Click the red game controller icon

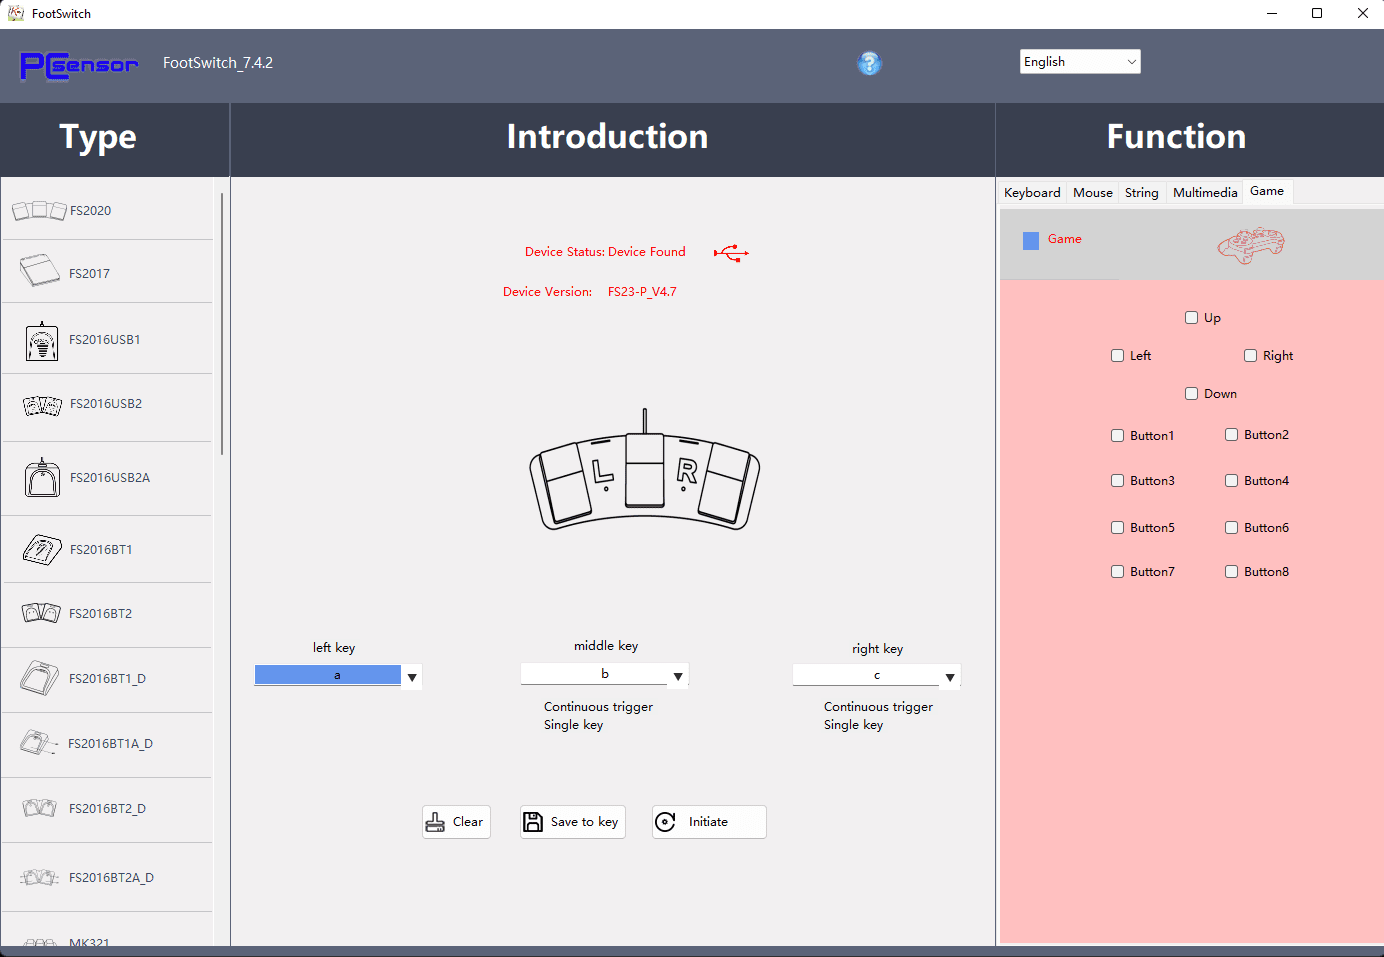(1251, 245)
